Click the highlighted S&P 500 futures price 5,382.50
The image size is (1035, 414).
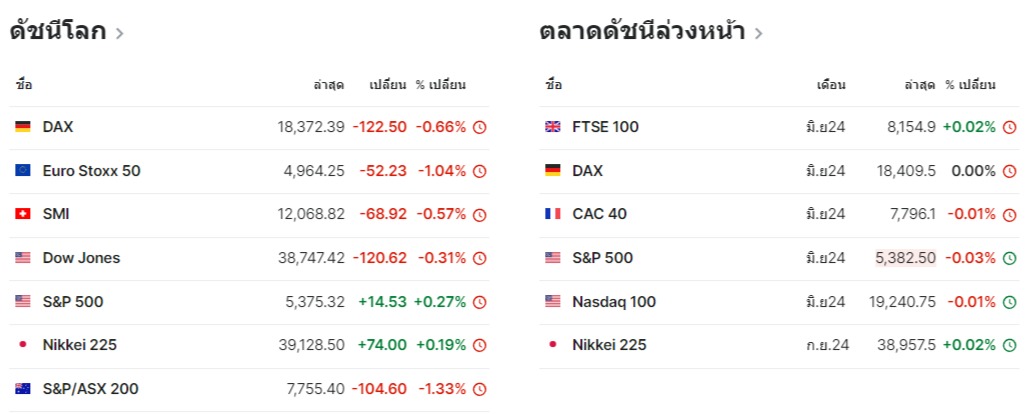(905, 258)
